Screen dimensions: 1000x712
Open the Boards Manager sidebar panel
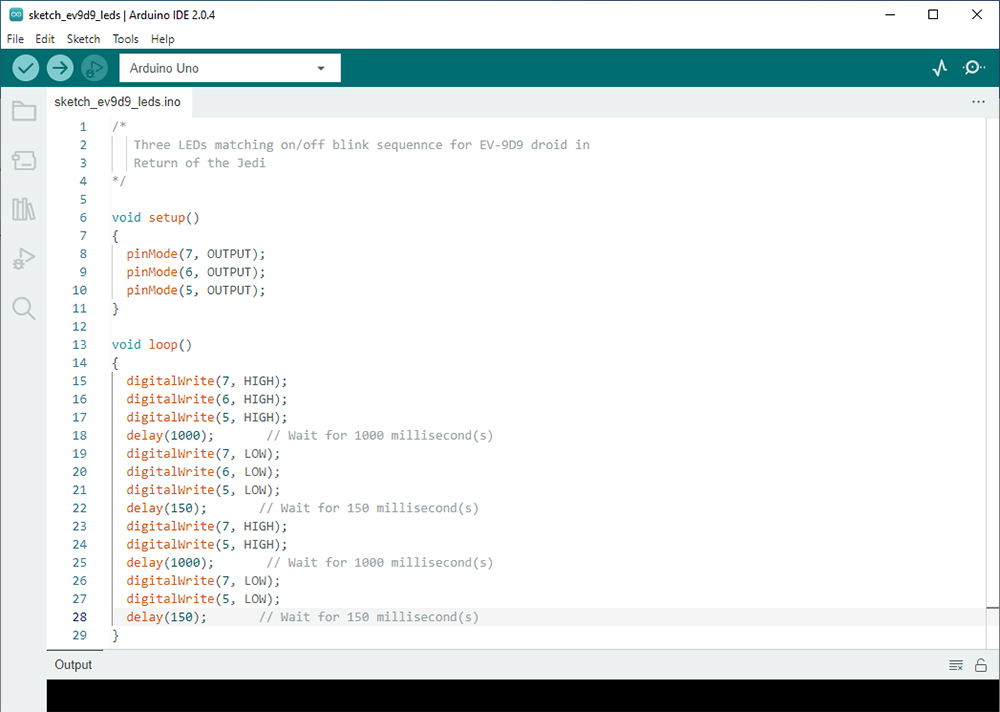pyautogui.click(x=24, y=160)
